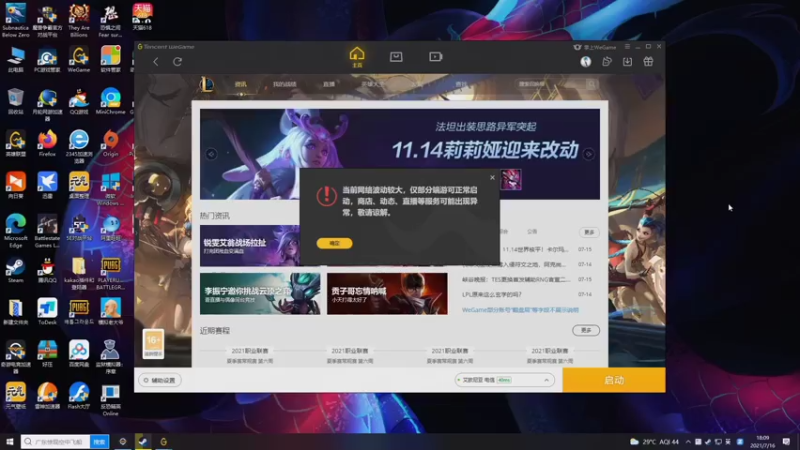Click the yellow 启动 launch button
The width and height of the screenshot is (800, 450).
pyautogui.click(x=614, y=380)
